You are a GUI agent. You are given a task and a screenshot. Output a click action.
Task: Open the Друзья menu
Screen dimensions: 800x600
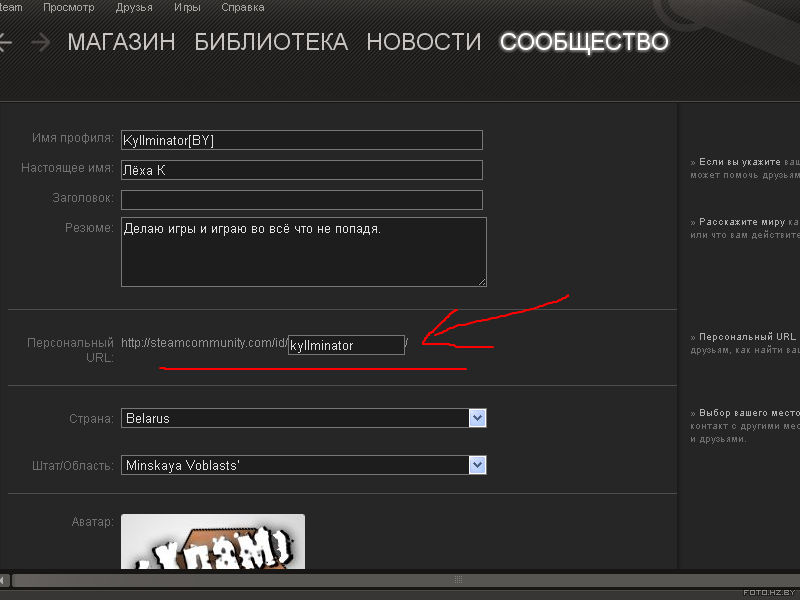pos(134,7)
